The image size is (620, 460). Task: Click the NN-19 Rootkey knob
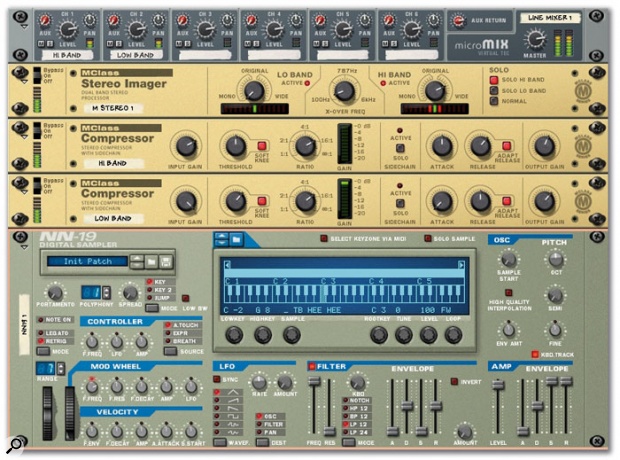pos(378,335)
